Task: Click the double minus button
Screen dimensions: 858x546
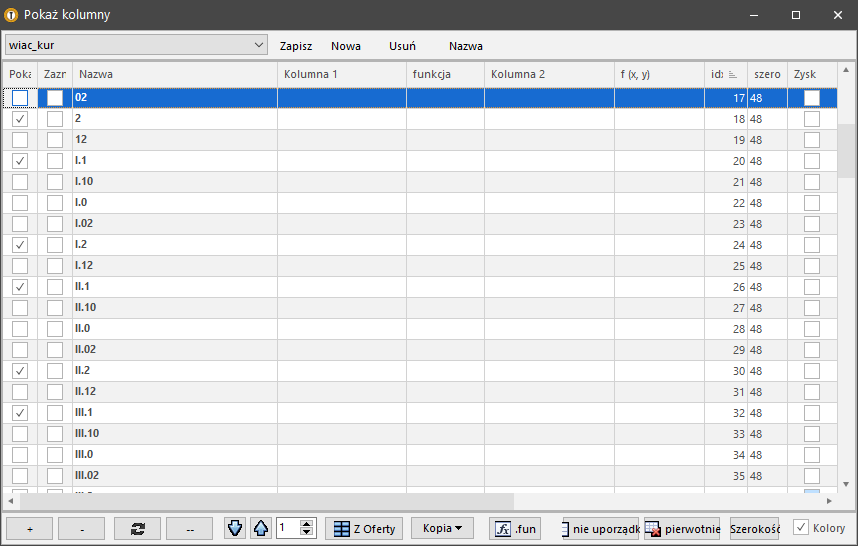Action: tap(189, 529)
